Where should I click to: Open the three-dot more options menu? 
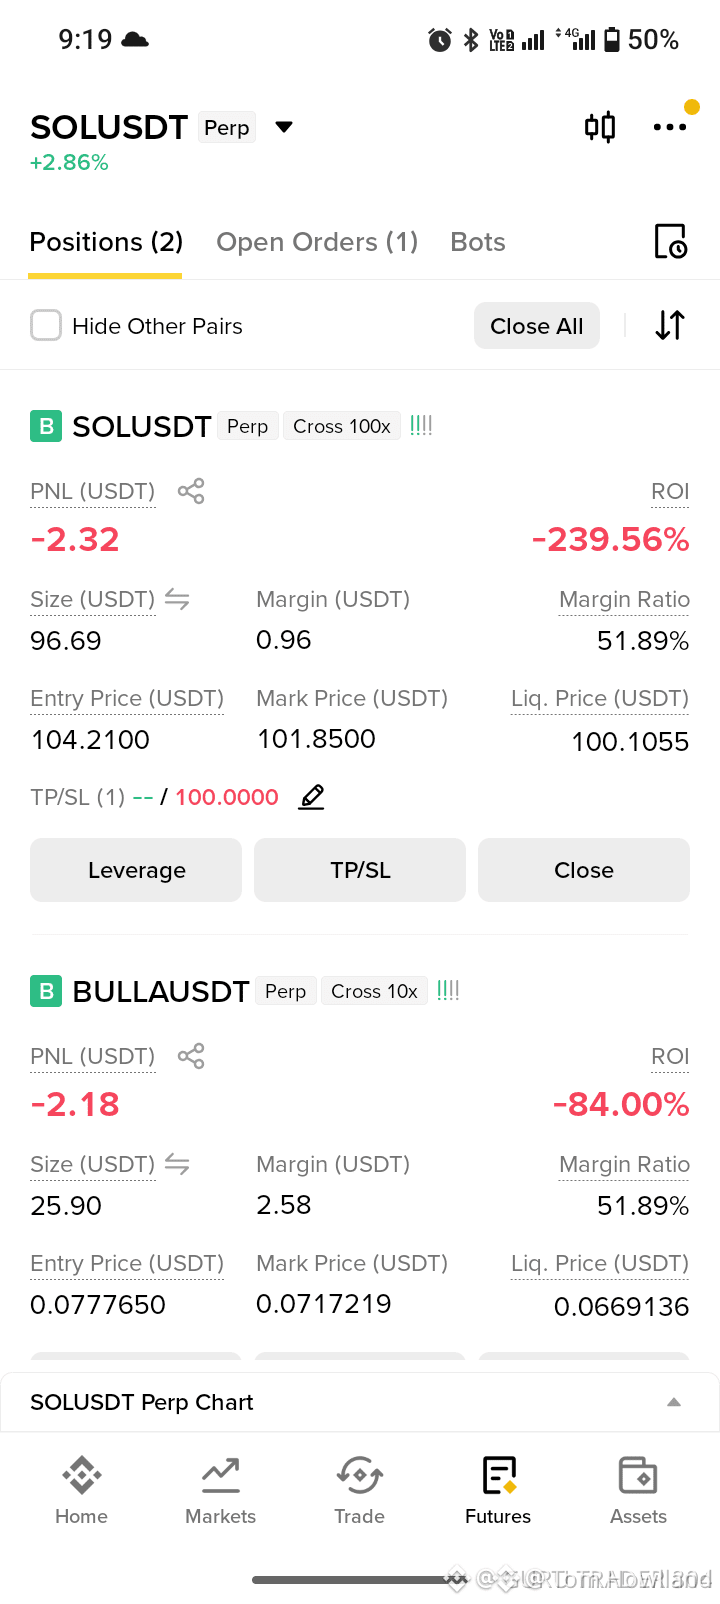pos(669,127)
